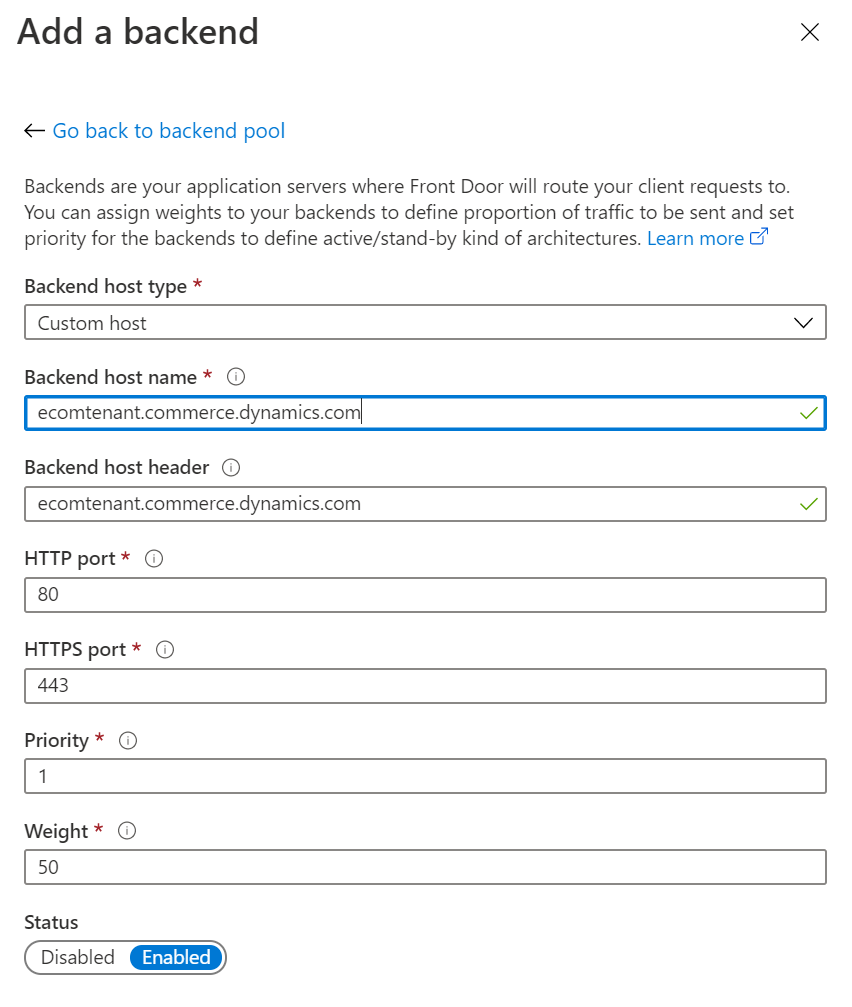Click the HTTP port value 80 field

click(425, 595)
